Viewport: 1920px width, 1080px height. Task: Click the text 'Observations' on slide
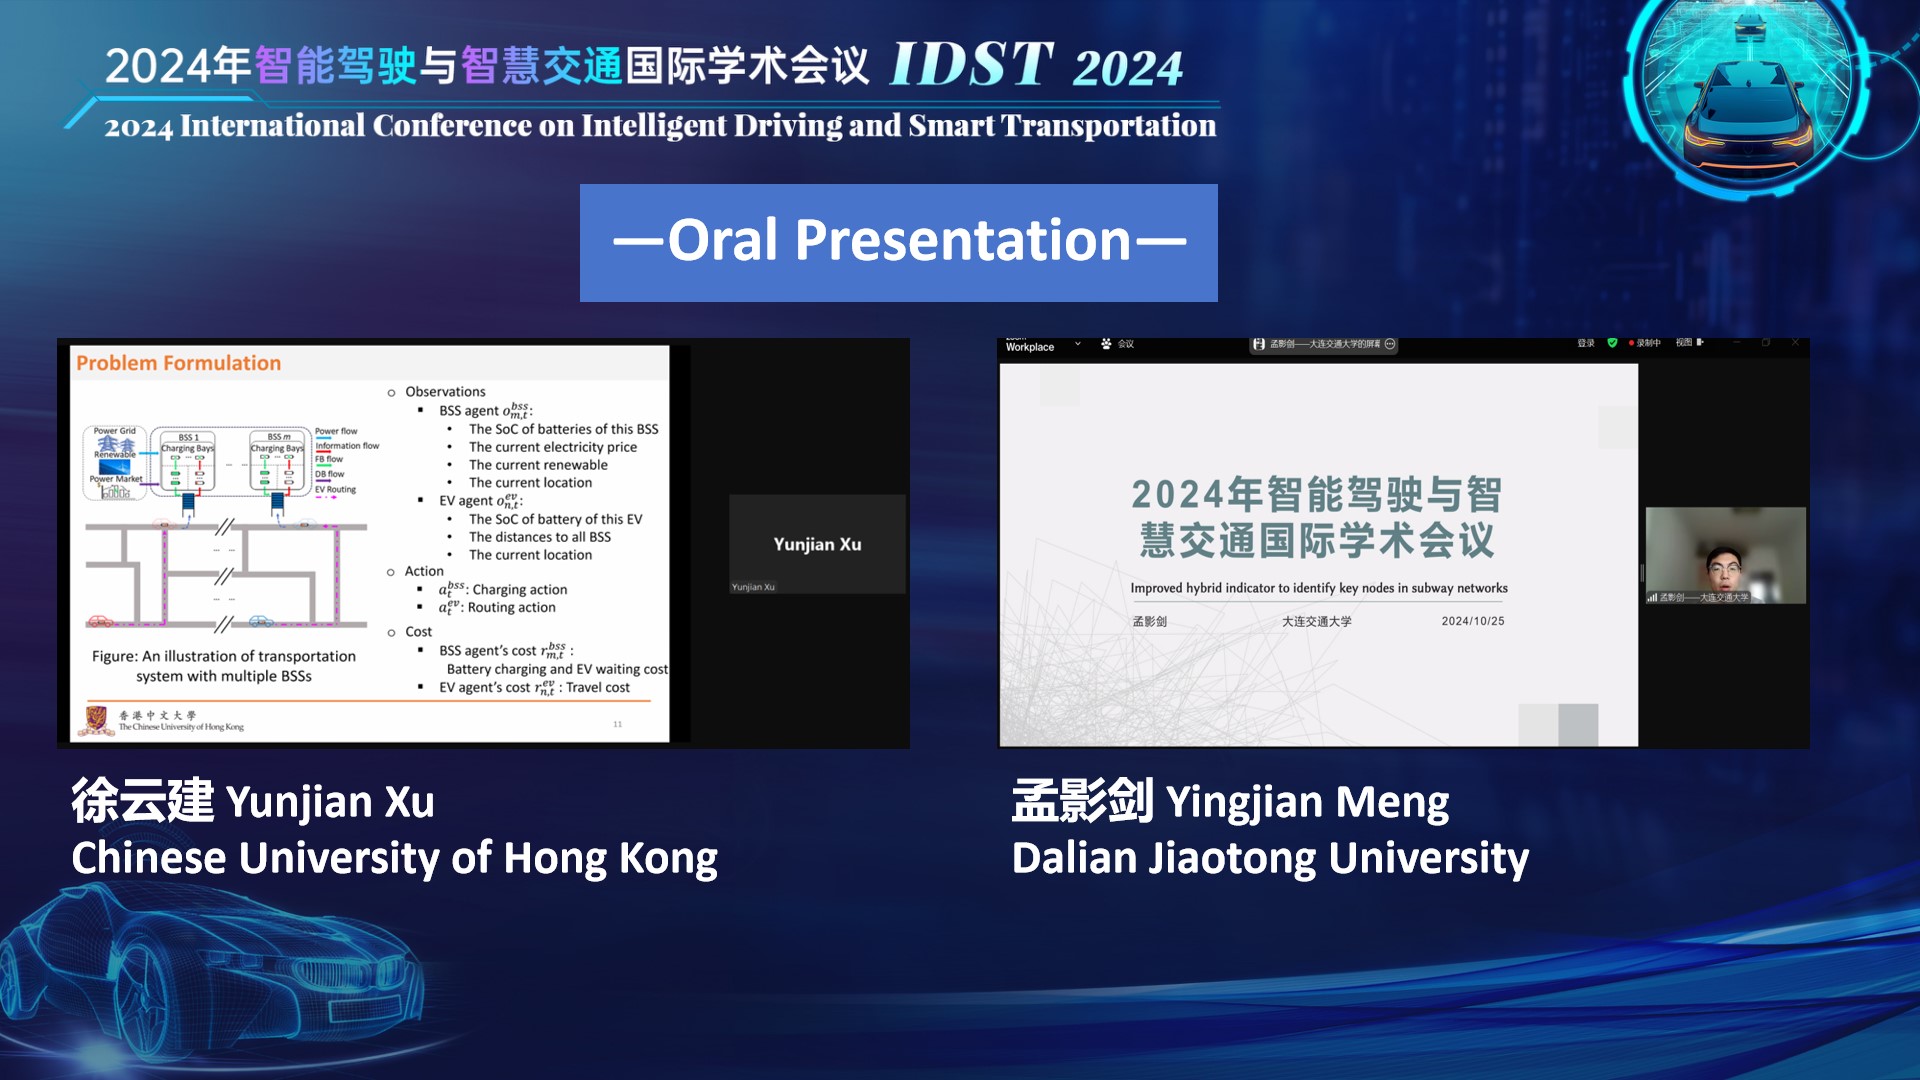[445, 392]
